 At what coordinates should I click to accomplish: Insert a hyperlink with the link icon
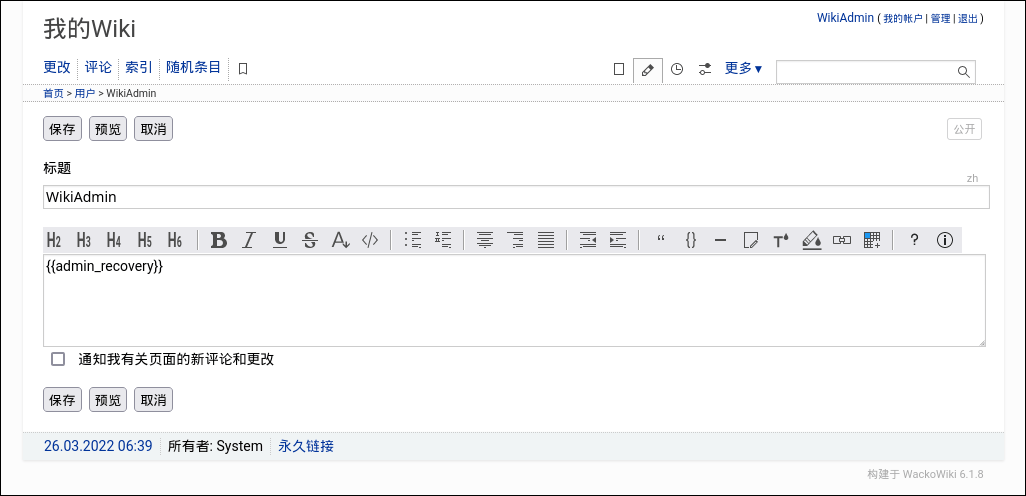point(842,240)
